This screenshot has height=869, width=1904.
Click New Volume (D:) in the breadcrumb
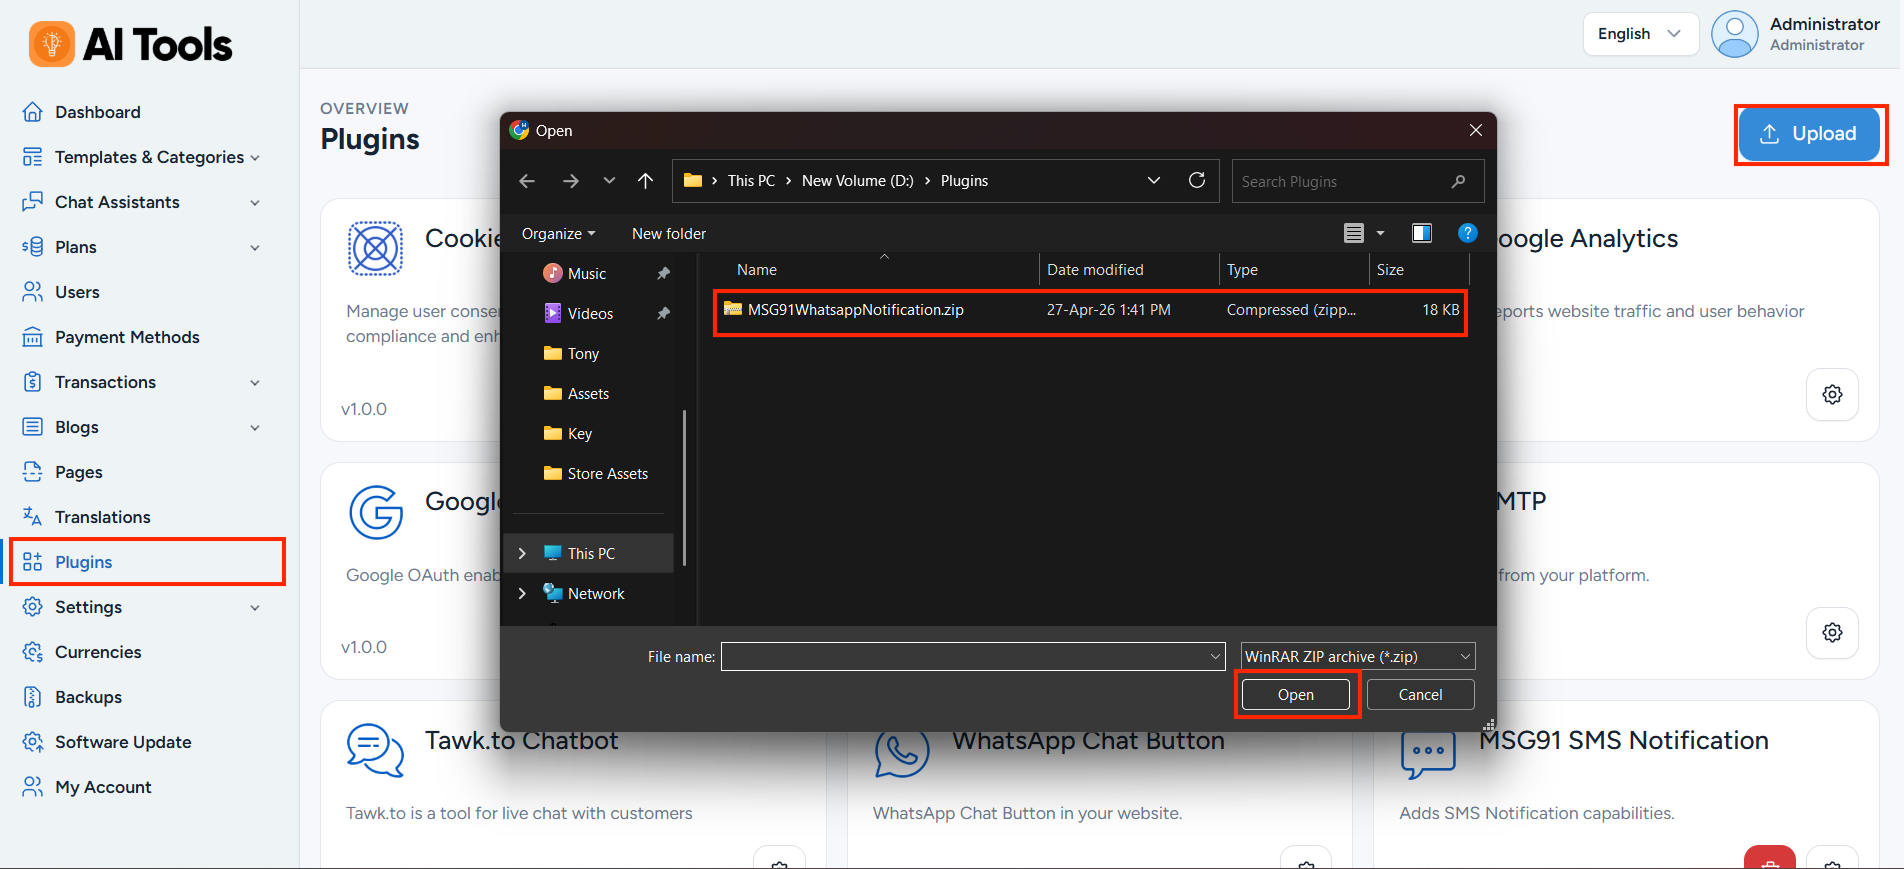pos(858,181)
